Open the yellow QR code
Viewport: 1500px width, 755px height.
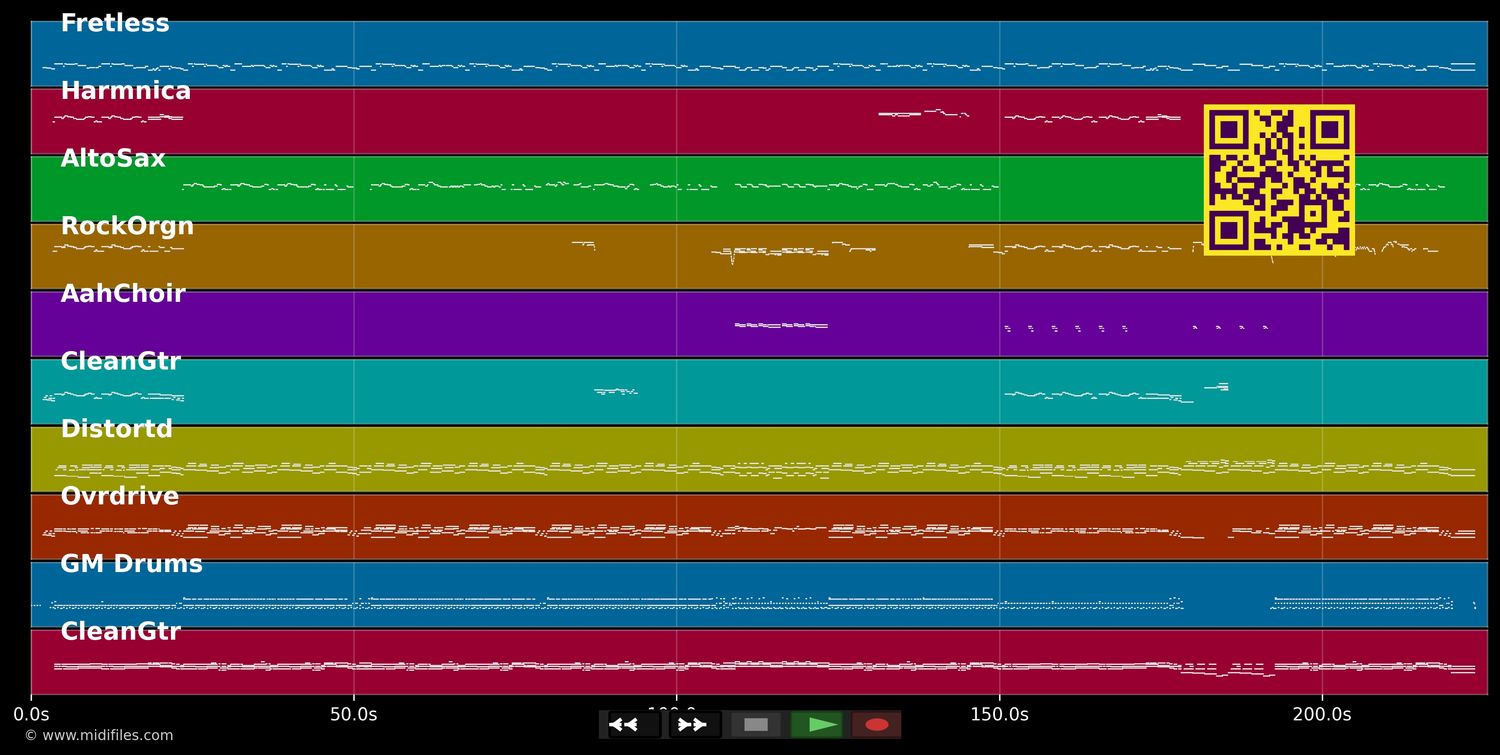point(1279,180)
